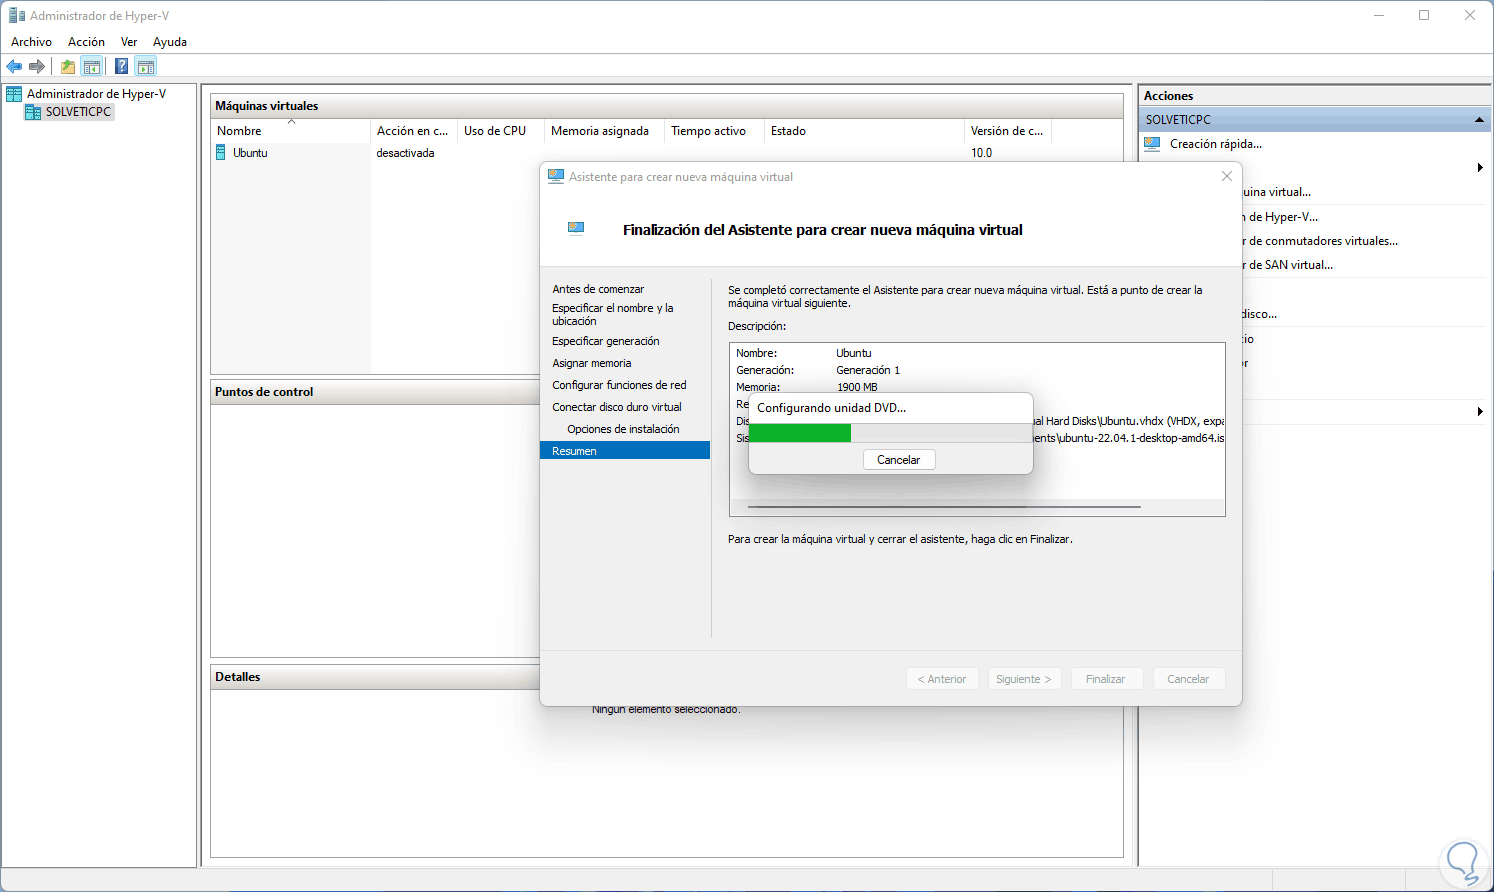Sort by the Uso de CPU column
Image resolution: width=1494 pixels, height=892 pixels.
coord(500,131)
